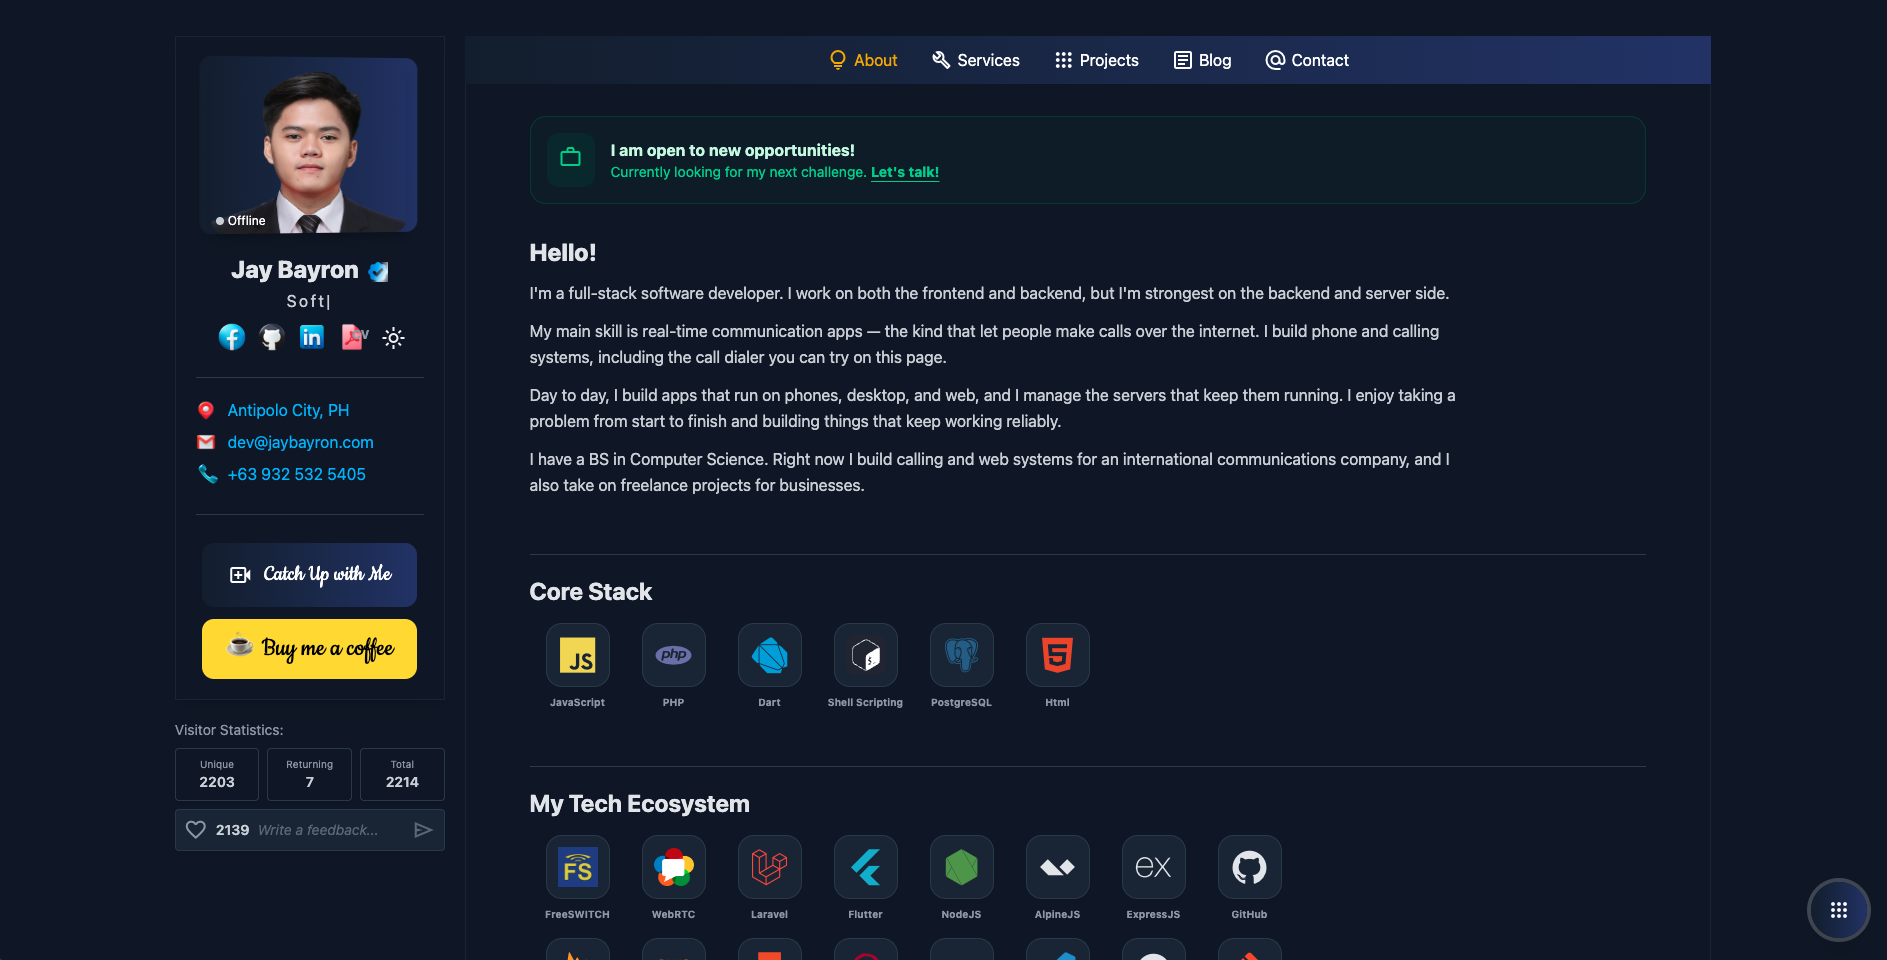Image resolution: width=1887 pixels, height=960 pixels.
Task: Focus the Write a feedback input field
Action: [x=330, y=830]
